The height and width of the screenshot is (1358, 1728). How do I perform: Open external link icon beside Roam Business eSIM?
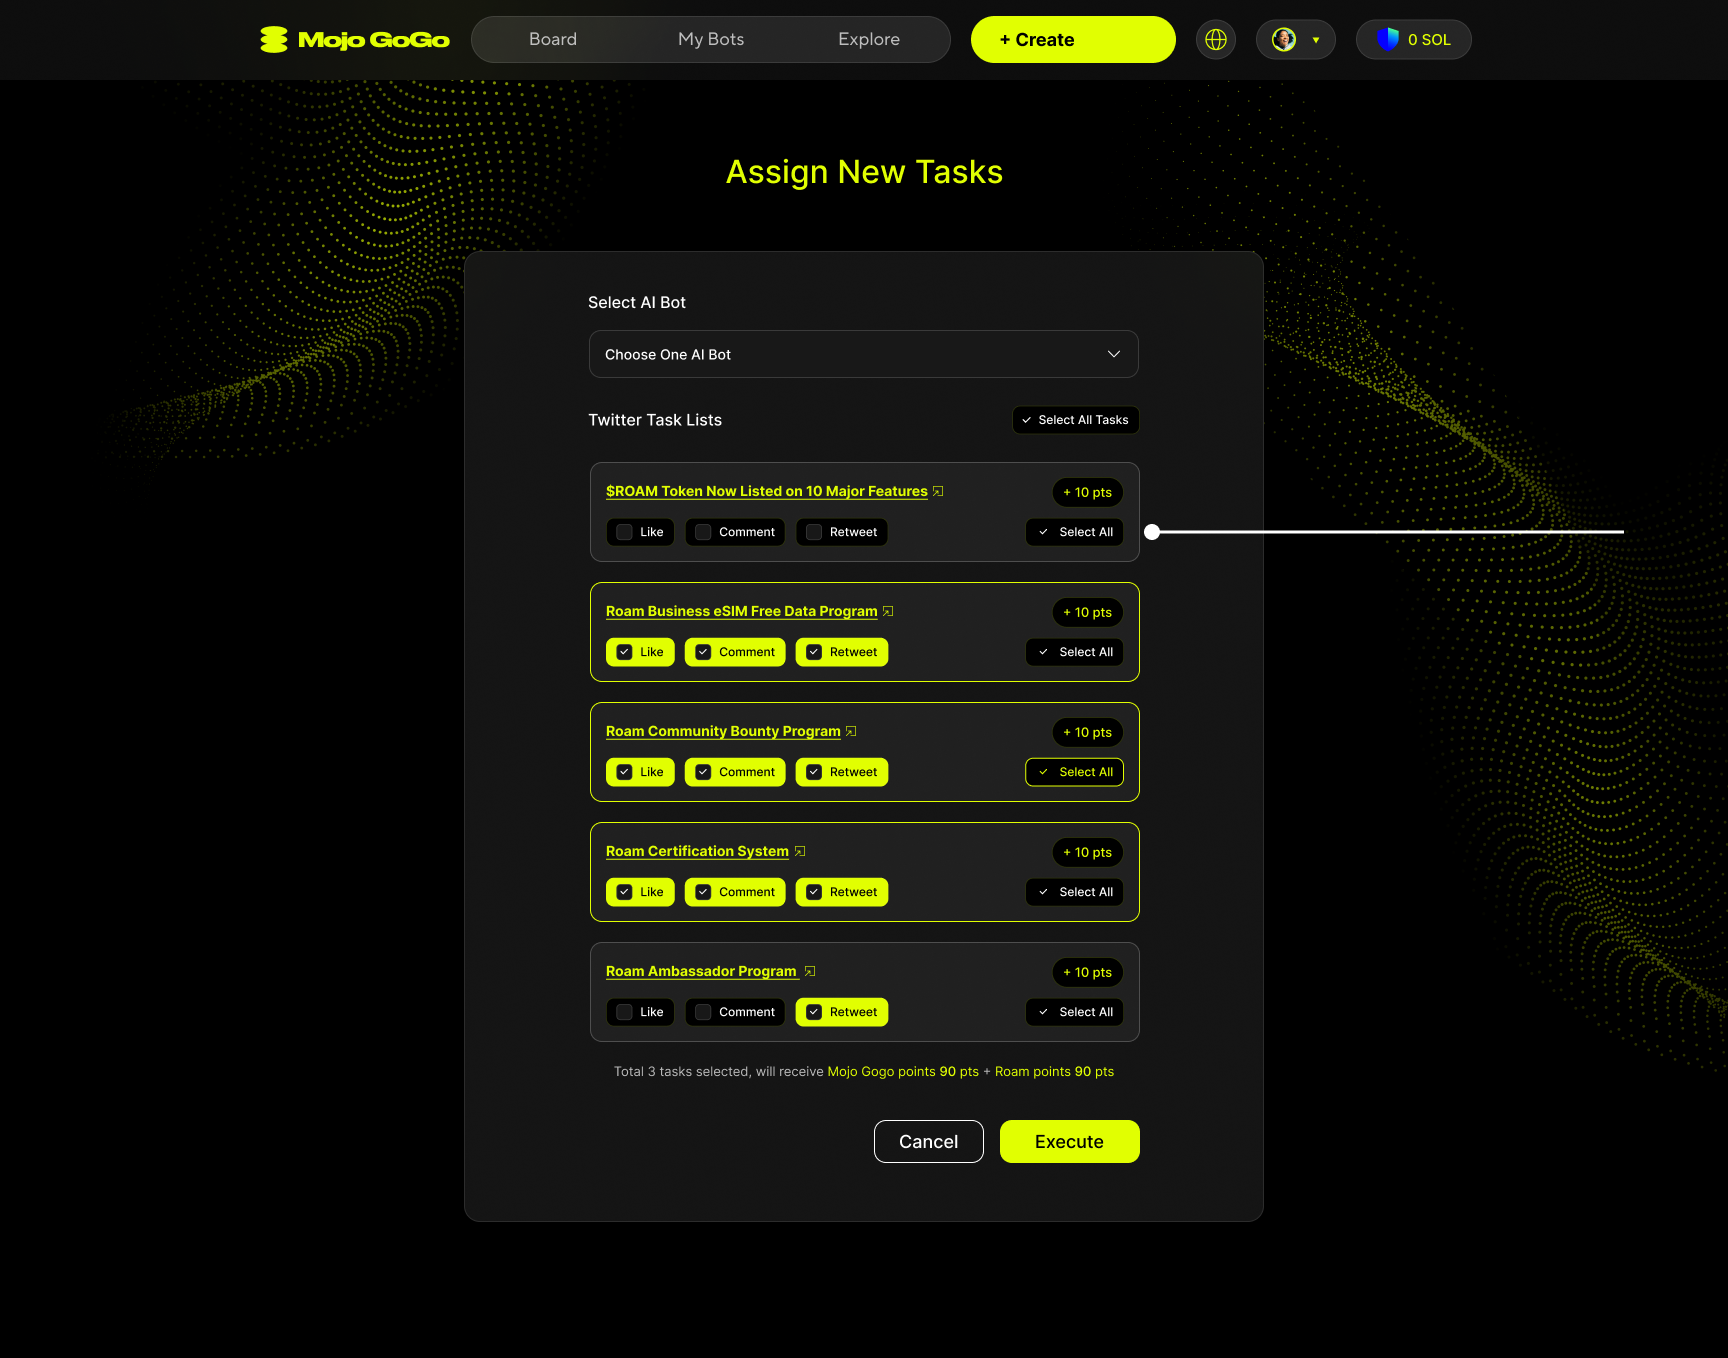888,611
